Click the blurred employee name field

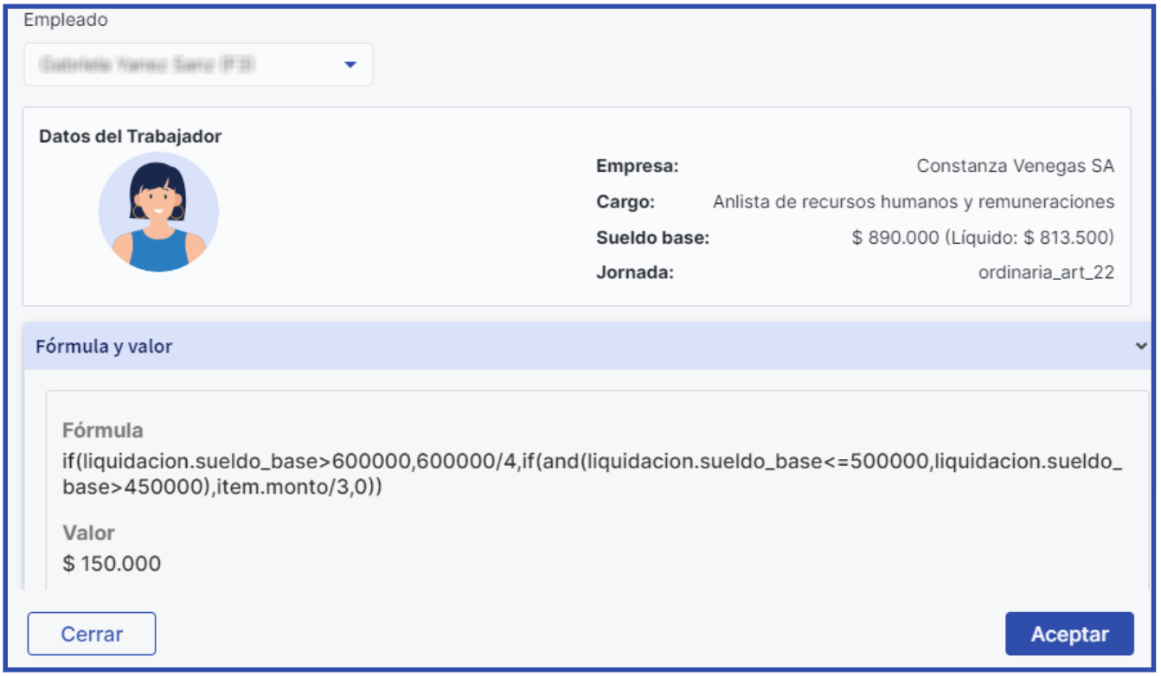(150, 65)
